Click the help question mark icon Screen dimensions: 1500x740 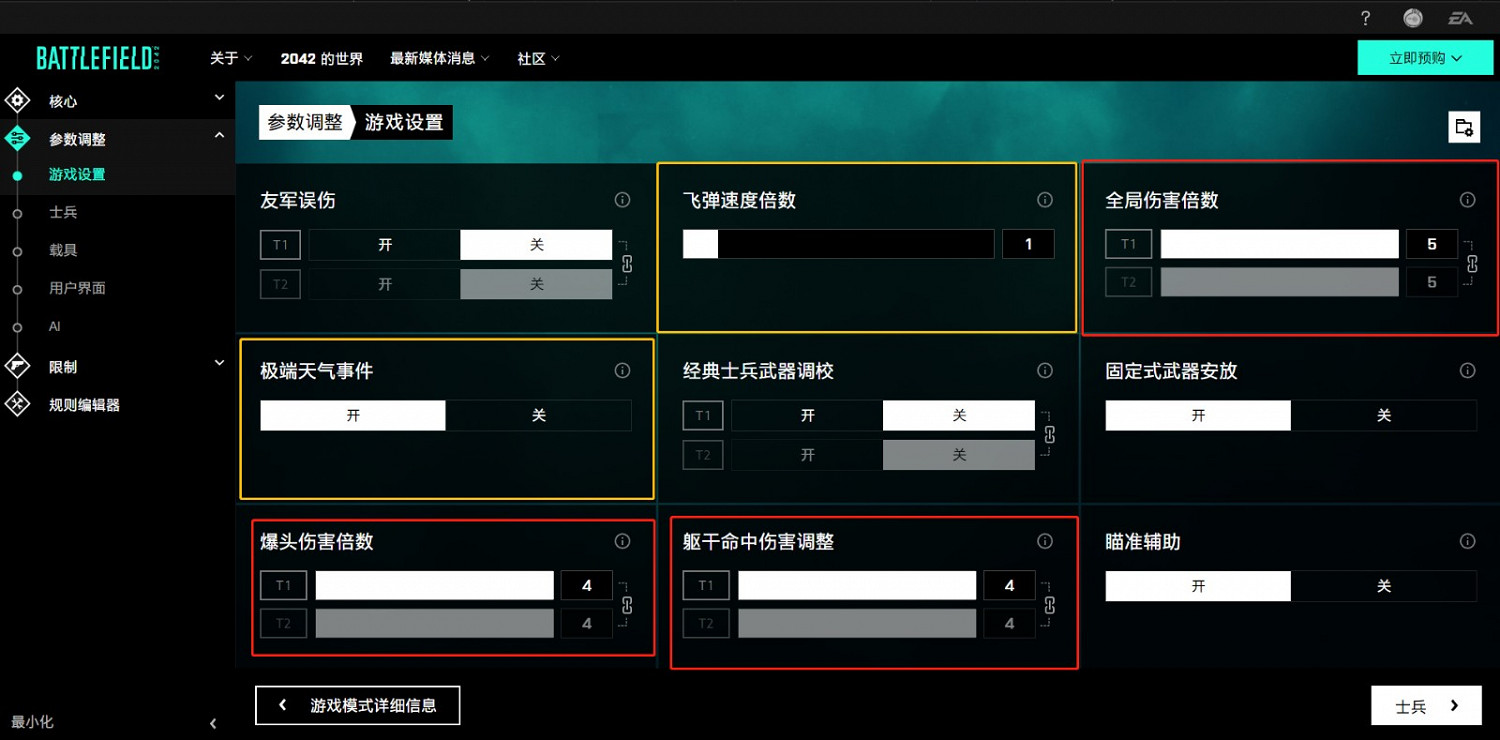[x=1365, y=17]
